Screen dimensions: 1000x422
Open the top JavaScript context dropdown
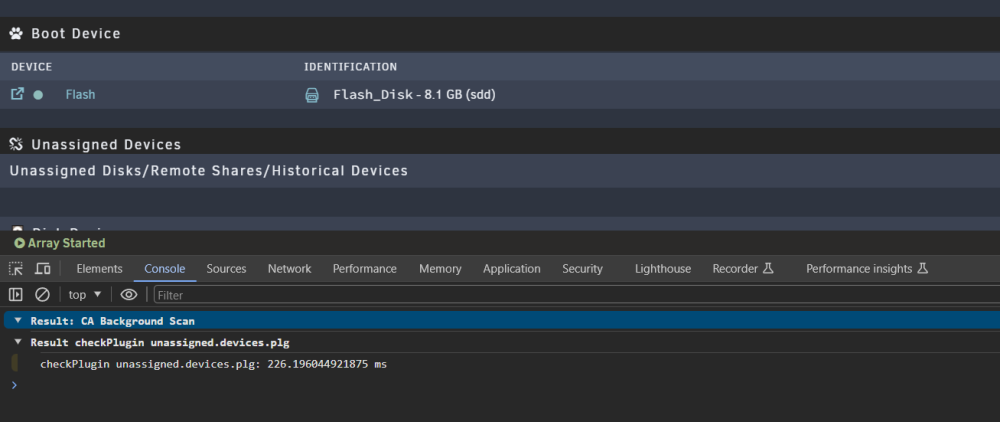(85, 295)
